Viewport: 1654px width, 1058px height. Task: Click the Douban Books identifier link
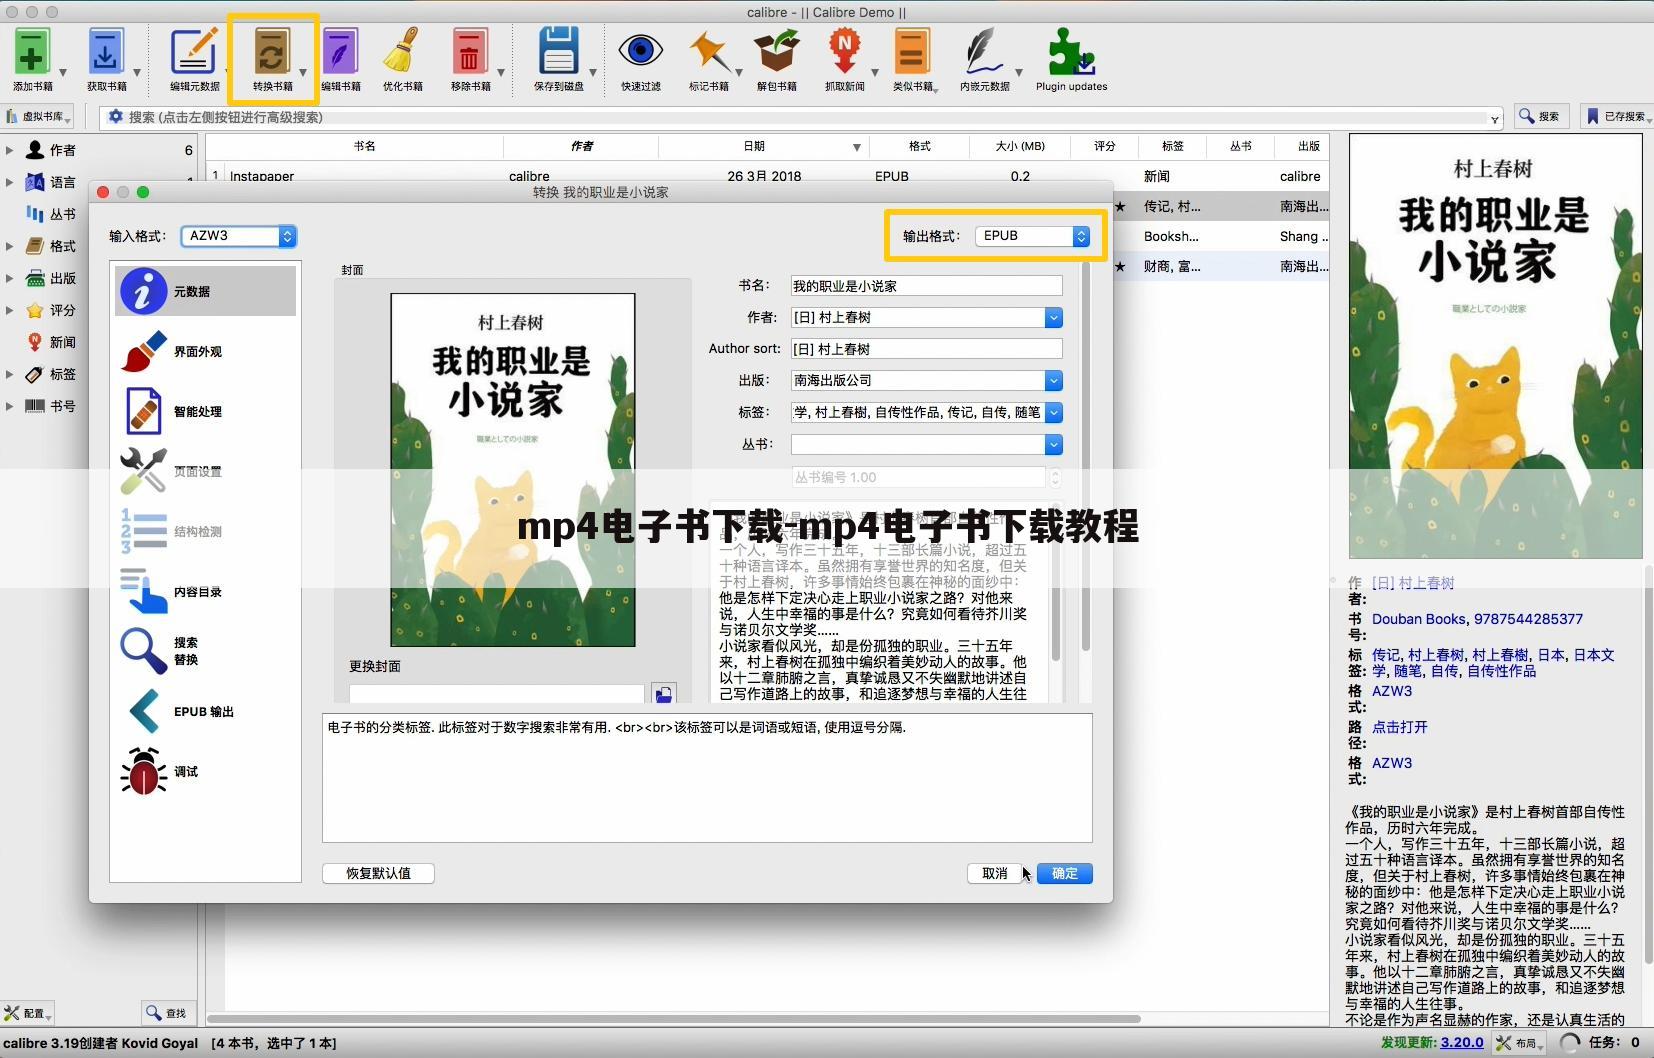click(1418, 619)
